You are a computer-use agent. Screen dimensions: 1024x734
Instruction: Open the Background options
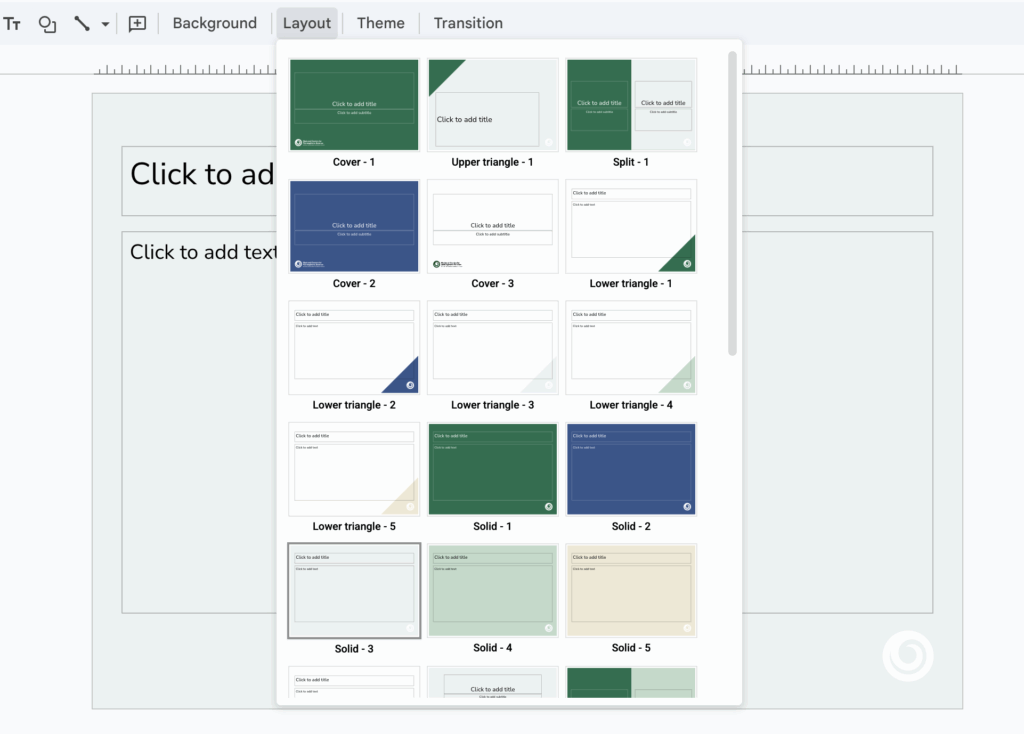[214, 23]
